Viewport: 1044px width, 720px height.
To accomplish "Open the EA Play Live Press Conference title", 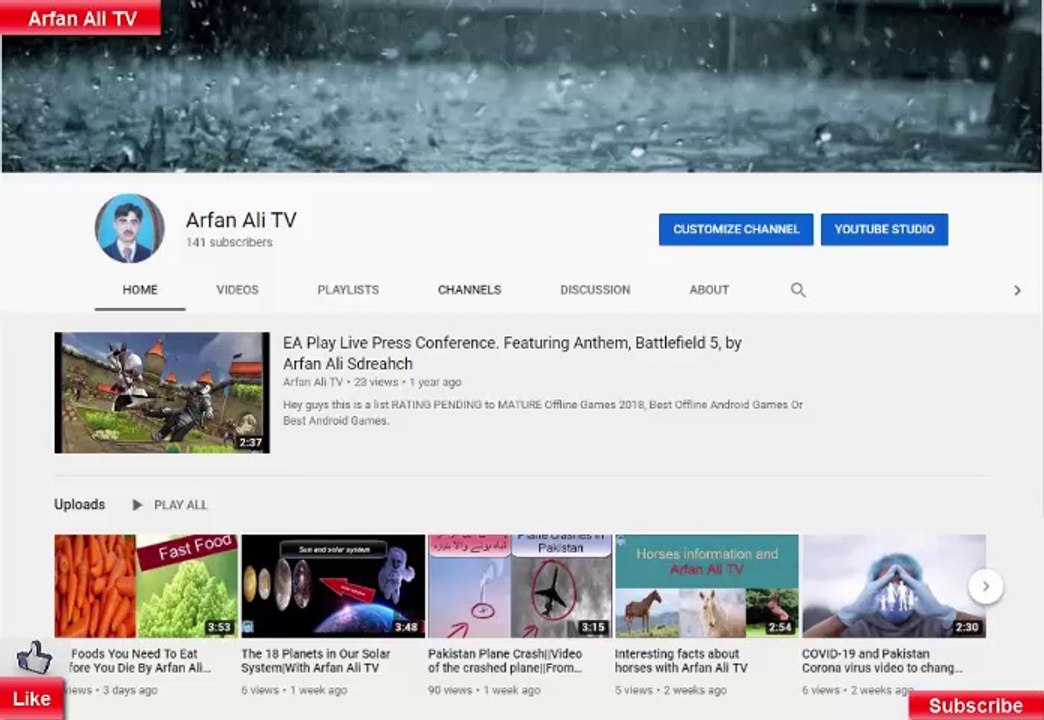I will tap(512, 353).
